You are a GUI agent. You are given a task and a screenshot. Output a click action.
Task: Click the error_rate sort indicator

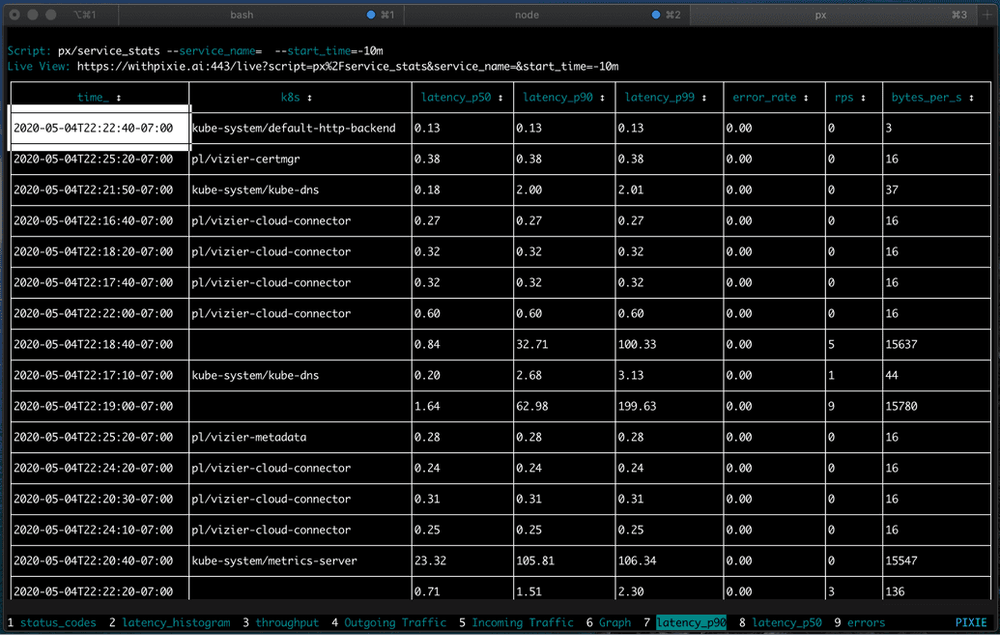tap(805, 98)
